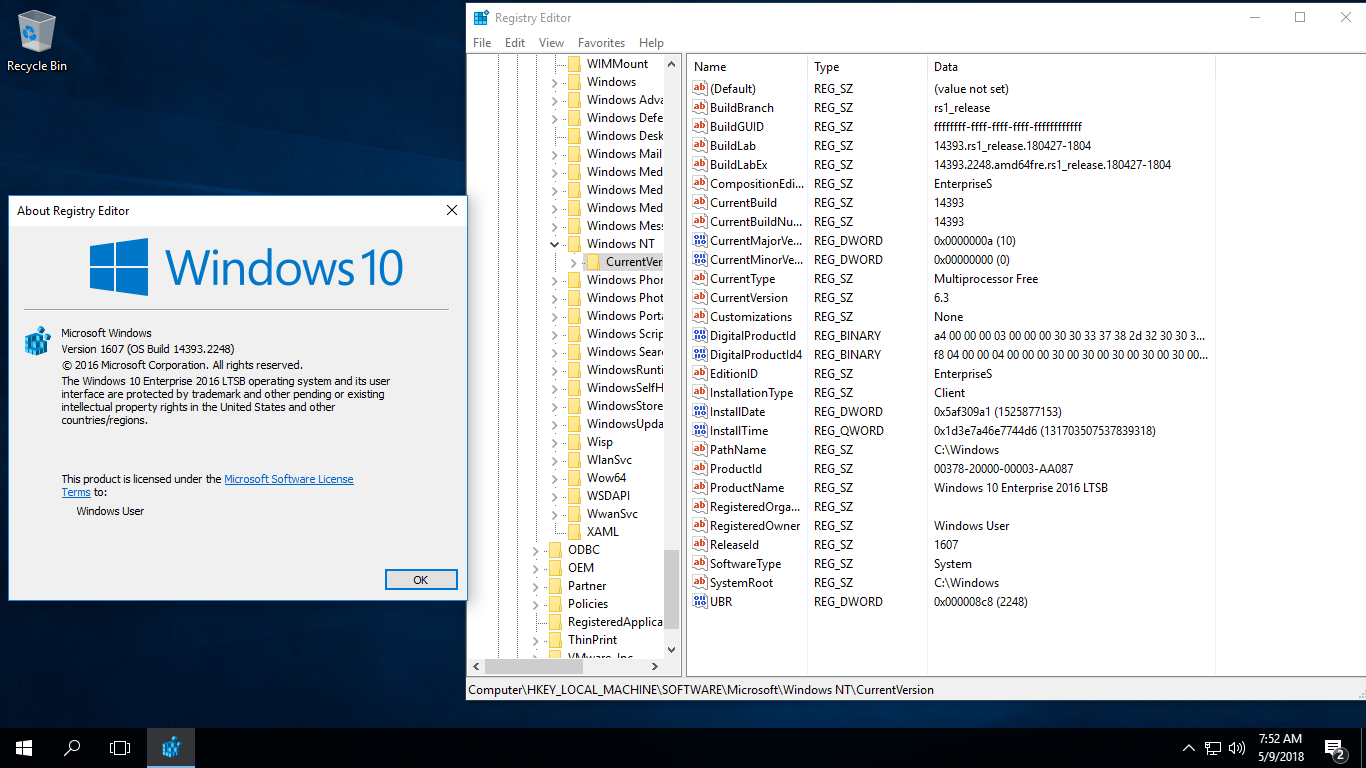Click the ProductId data '00378-20000-00003-AA087'

(x=1003, y=469)
